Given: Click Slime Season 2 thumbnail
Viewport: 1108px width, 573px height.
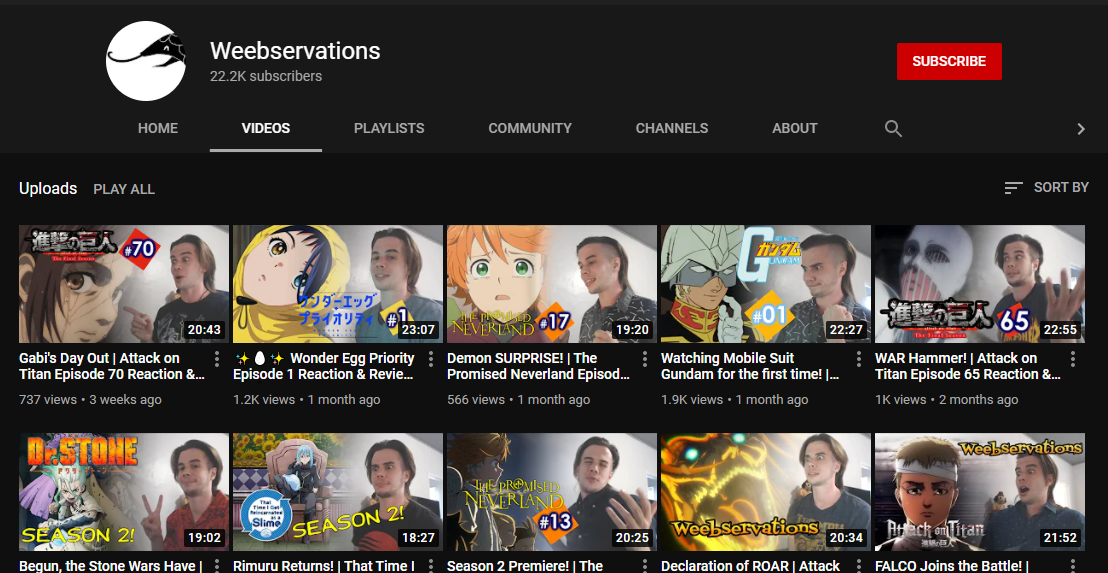Looking at the screenshot, I should [x=338, y=492].
